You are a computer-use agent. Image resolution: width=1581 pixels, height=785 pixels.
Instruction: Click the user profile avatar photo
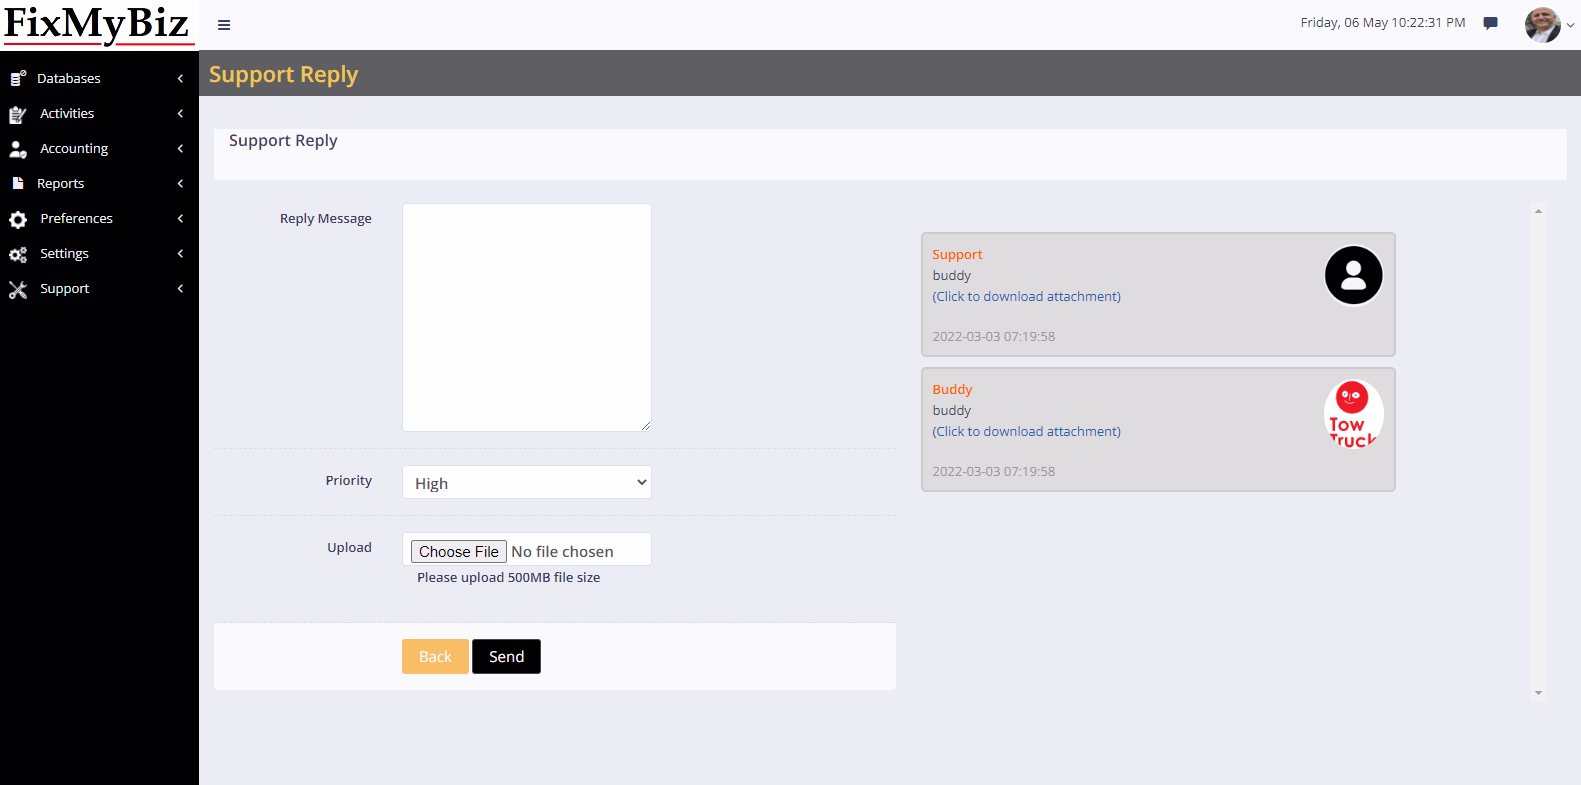tap(1541, 25)
